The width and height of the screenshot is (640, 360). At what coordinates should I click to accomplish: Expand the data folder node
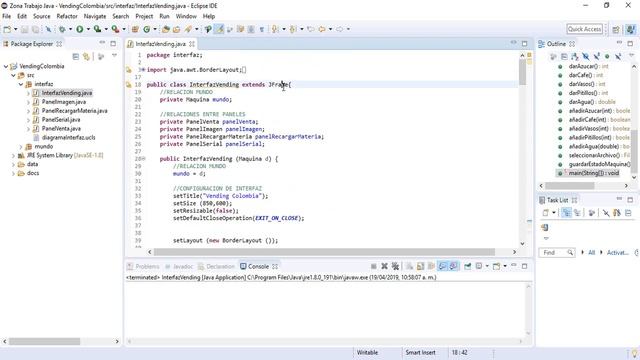[x=13, y=164]
